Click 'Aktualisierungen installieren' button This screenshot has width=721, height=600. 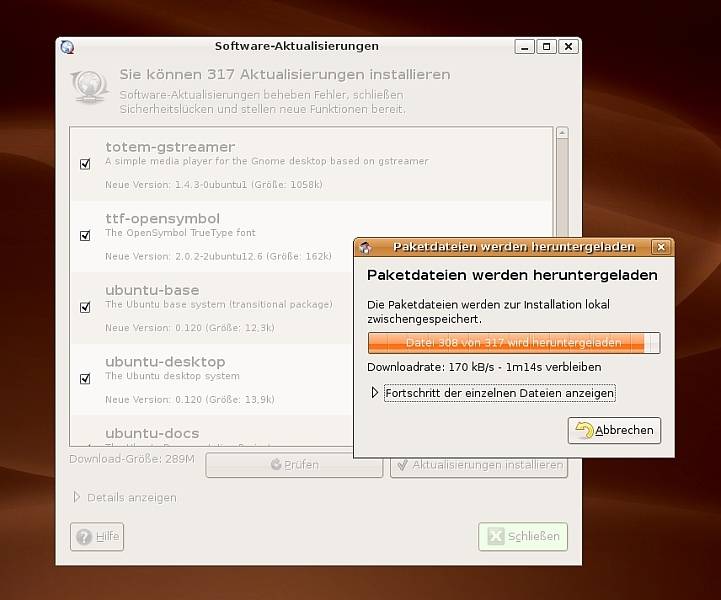[x=479, y=465]
